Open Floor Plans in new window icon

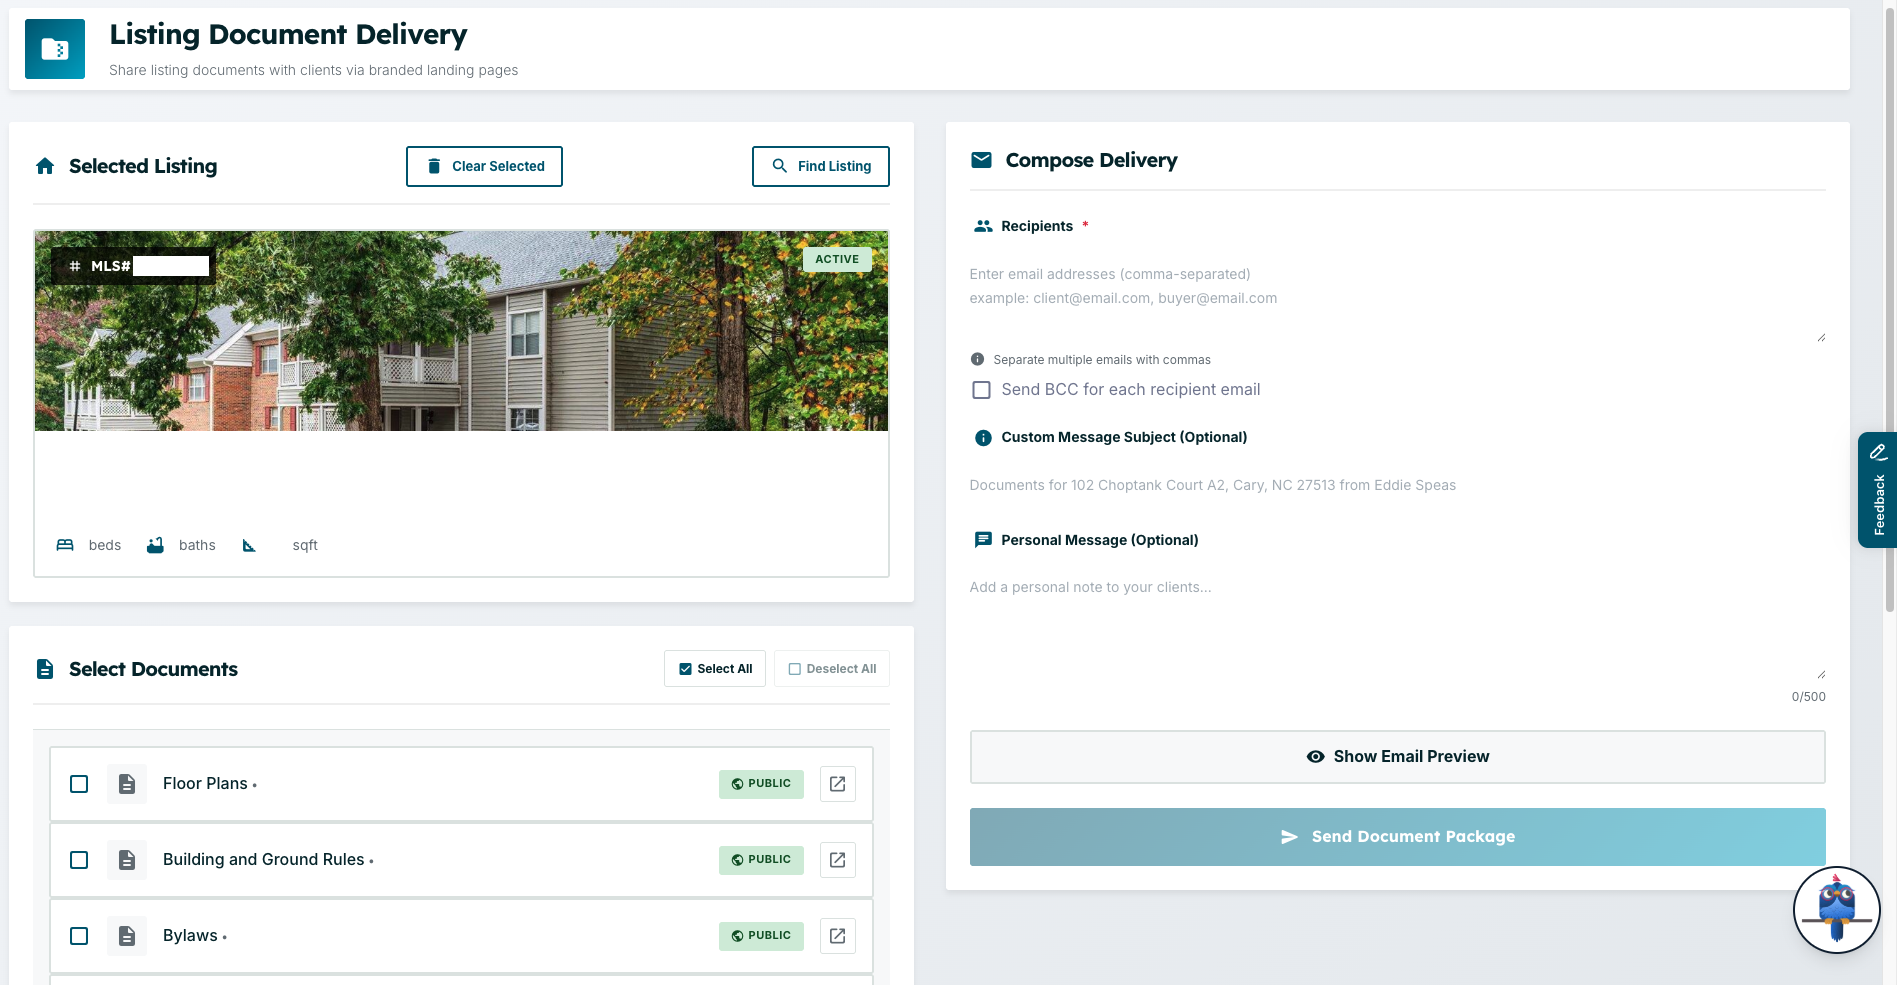click(837, 784)
